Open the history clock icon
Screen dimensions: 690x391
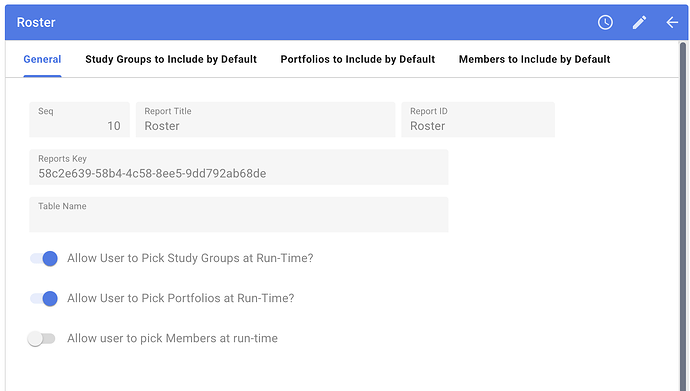605,22
